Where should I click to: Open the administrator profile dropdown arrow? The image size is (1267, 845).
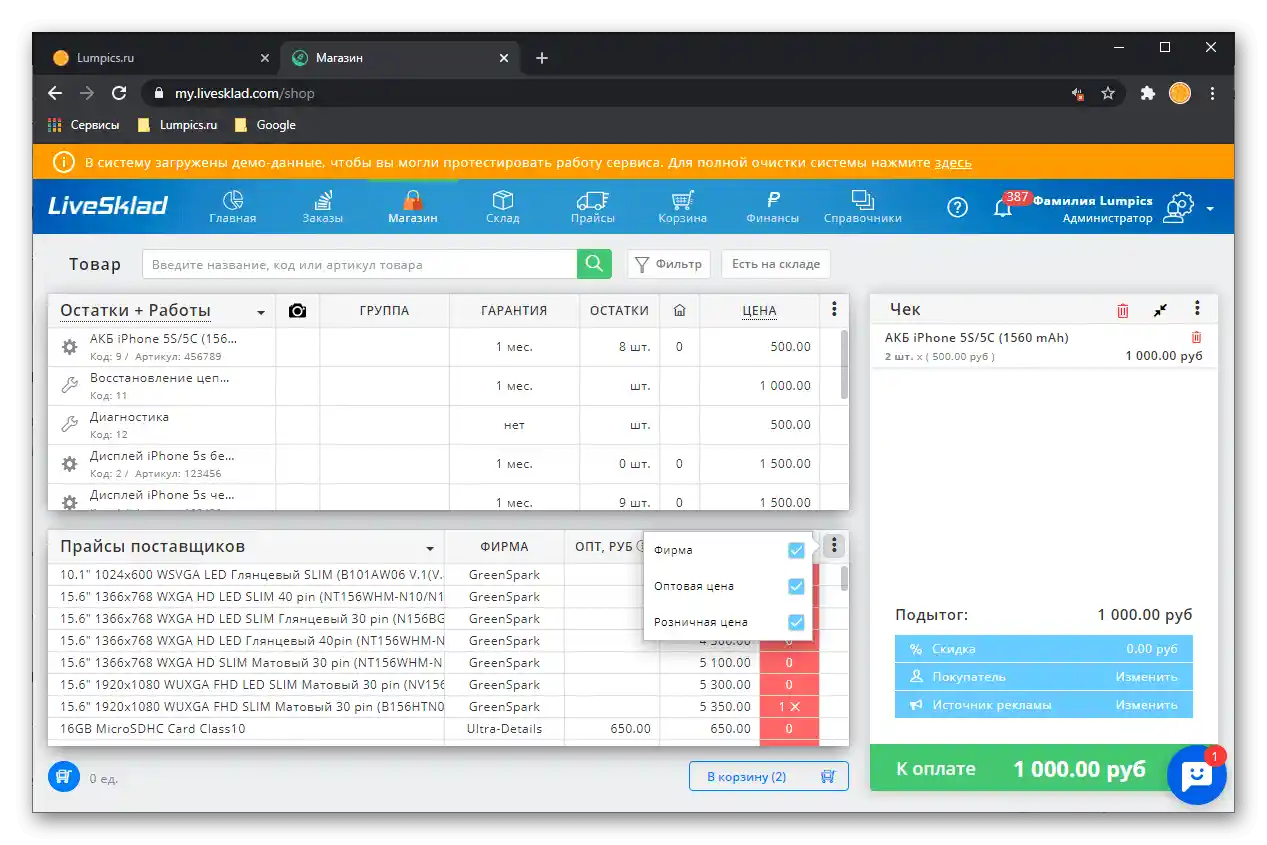1210,207
